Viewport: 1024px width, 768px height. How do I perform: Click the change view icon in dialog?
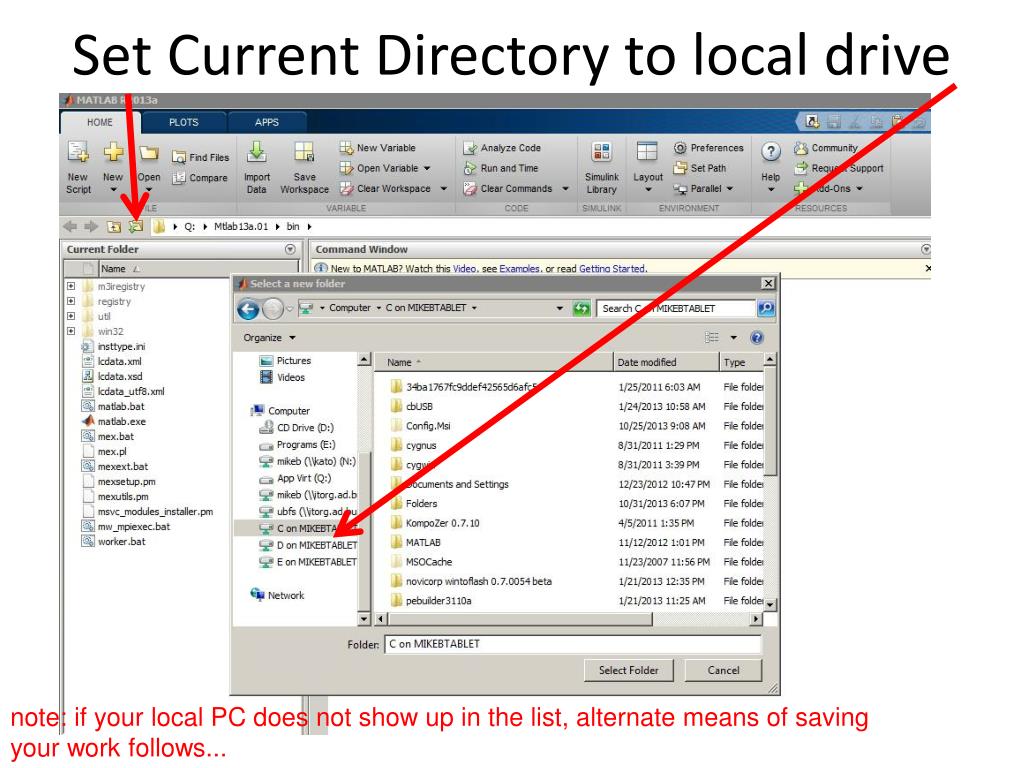tap(712, 338)
